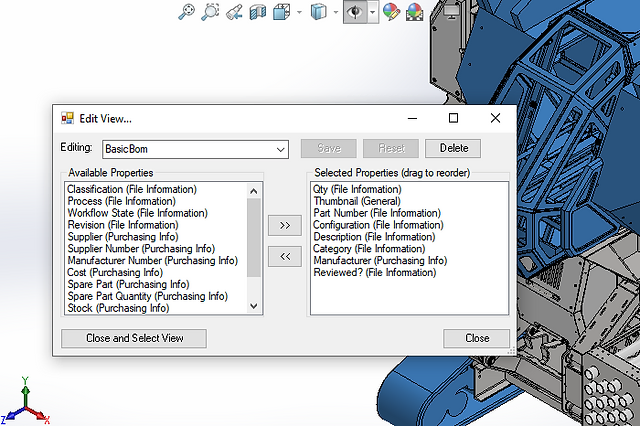Screen dimensions: 640x426
Task: Click the Apply Scene icon
Action: point(414,12)
